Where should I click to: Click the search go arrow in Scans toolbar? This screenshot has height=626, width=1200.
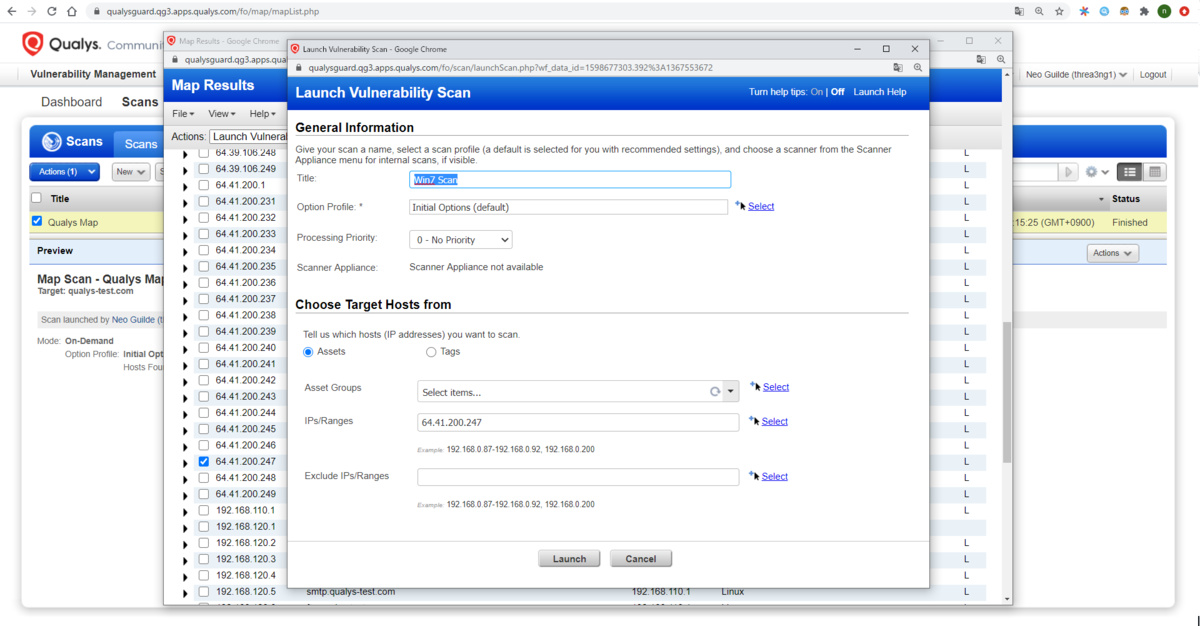(1069, 172)
